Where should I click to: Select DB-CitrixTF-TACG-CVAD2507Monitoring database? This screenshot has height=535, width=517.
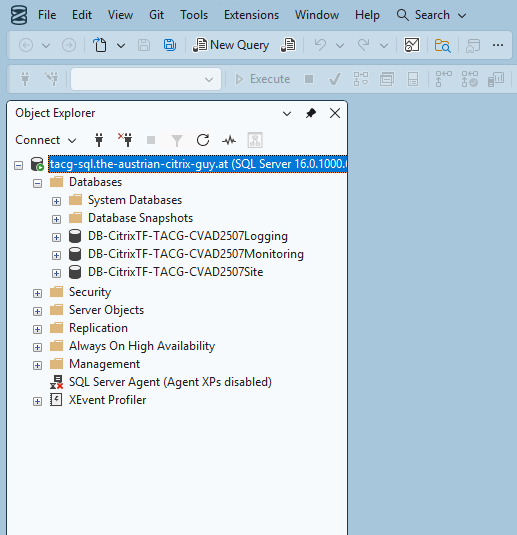coord(196,254)
